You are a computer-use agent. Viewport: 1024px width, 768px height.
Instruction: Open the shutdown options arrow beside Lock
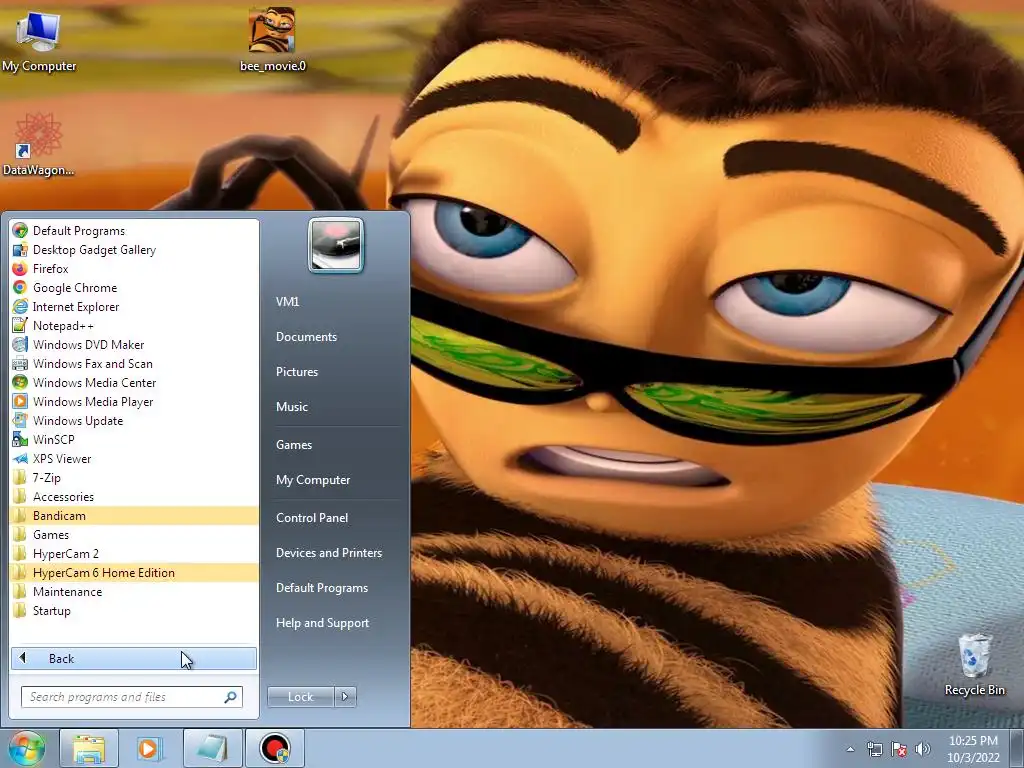[x=345, y=697]
